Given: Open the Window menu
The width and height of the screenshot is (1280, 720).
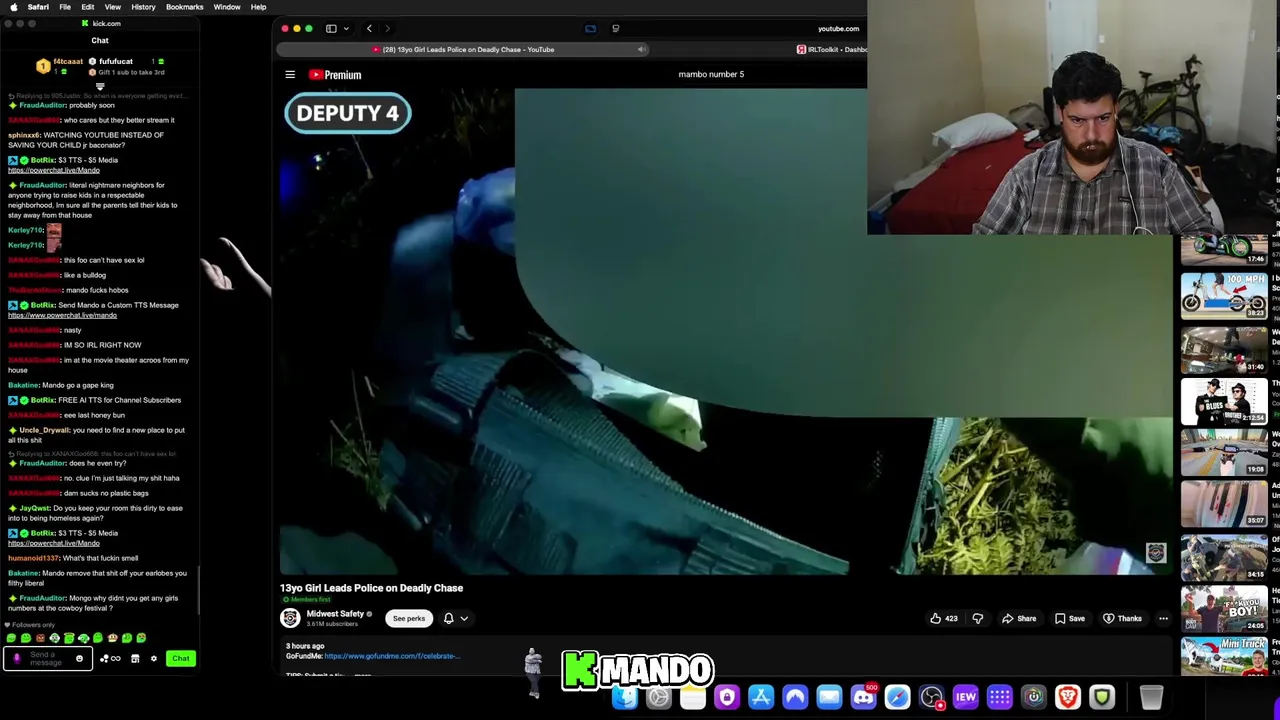Looking at the screenshot, I should click(x=227, y=7).
